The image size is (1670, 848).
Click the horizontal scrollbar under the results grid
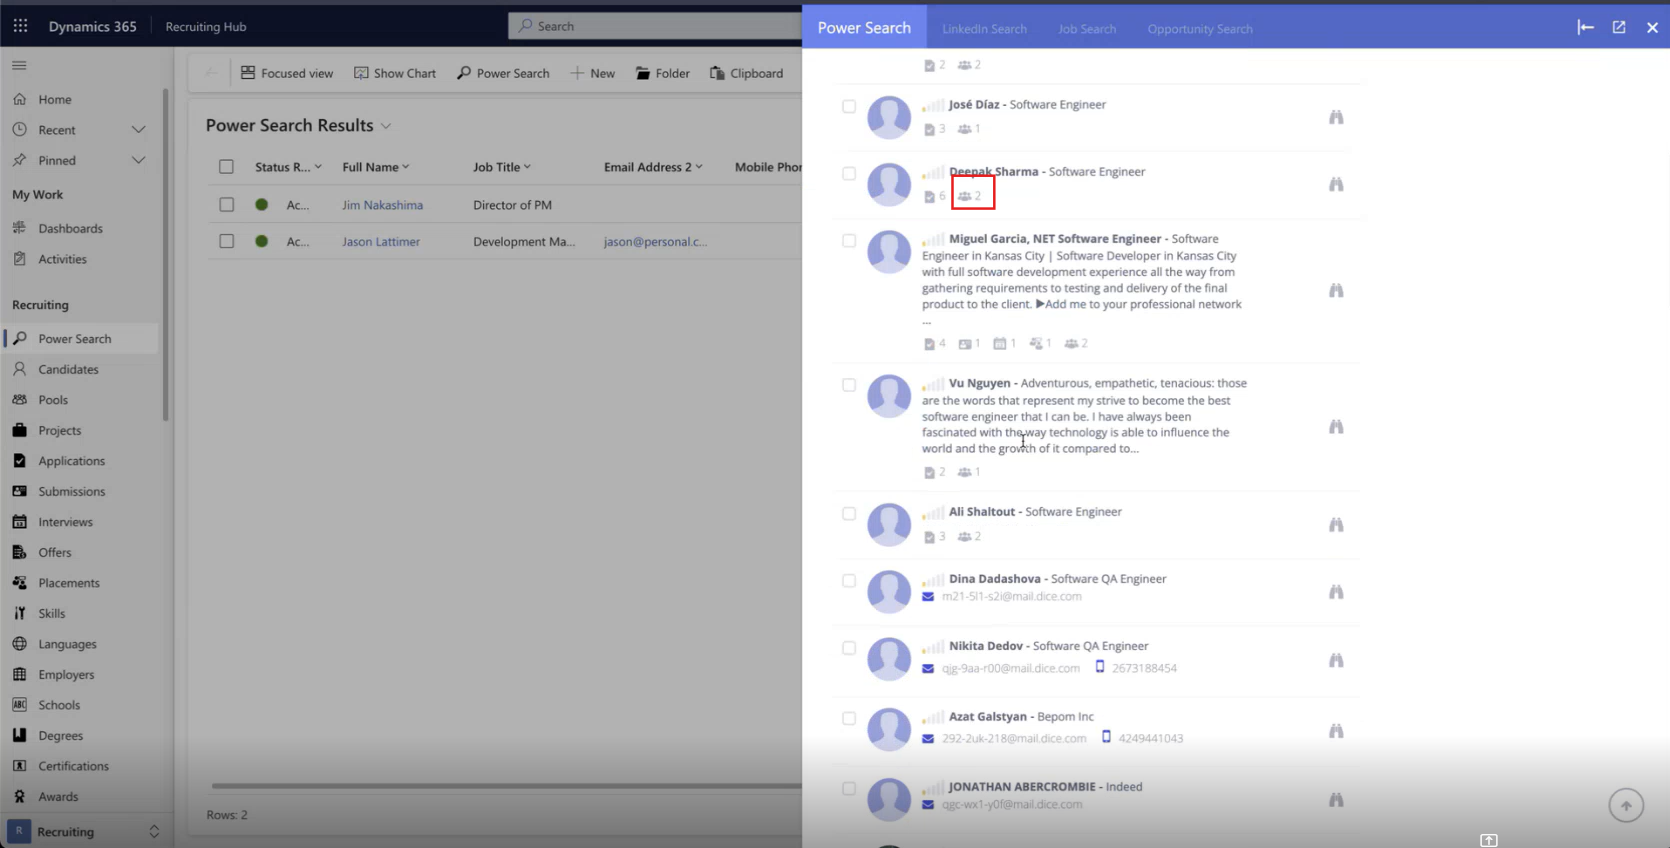[506, 786]
